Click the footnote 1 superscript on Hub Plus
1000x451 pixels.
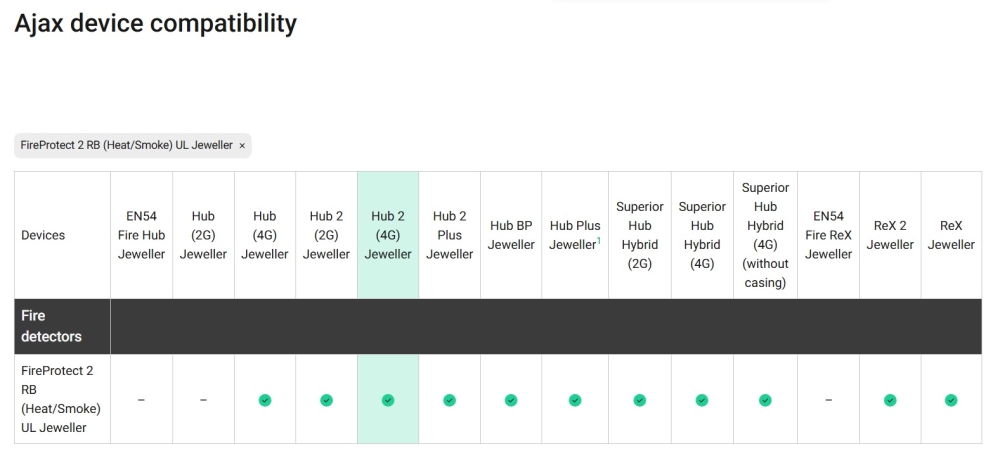(599, 241)
